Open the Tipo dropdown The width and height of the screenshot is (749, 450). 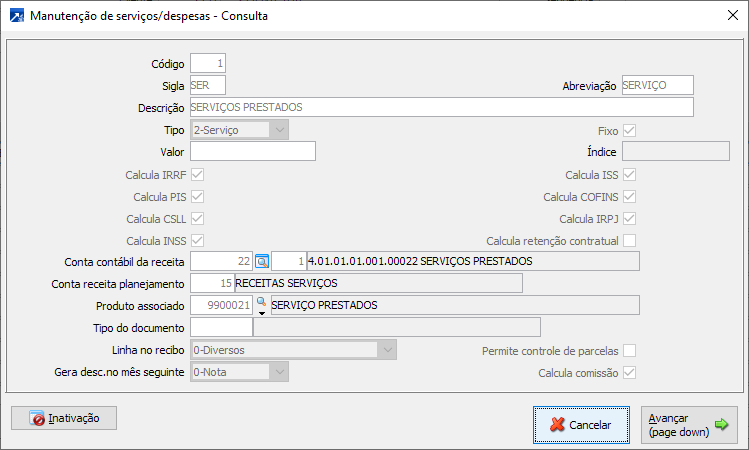coord(280,129)
